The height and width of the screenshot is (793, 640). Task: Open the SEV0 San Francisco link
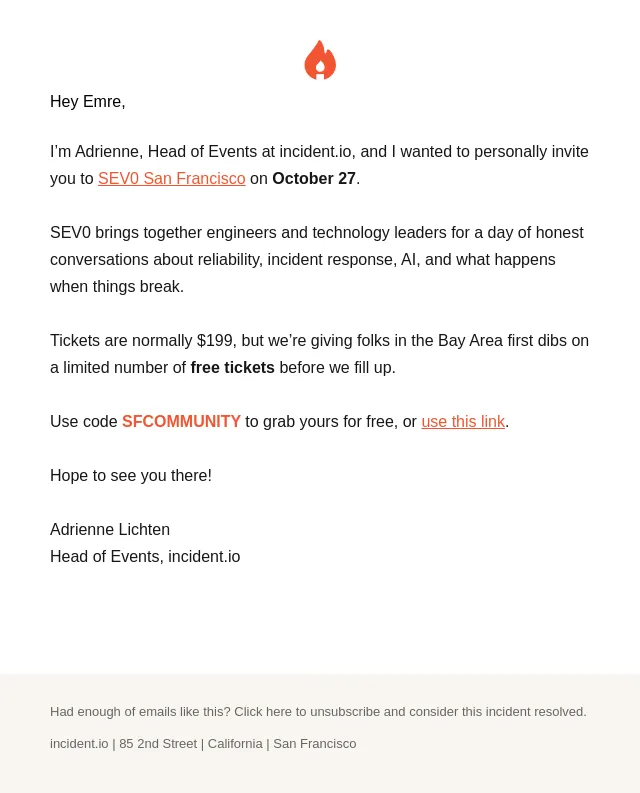[x=172, y=179]
